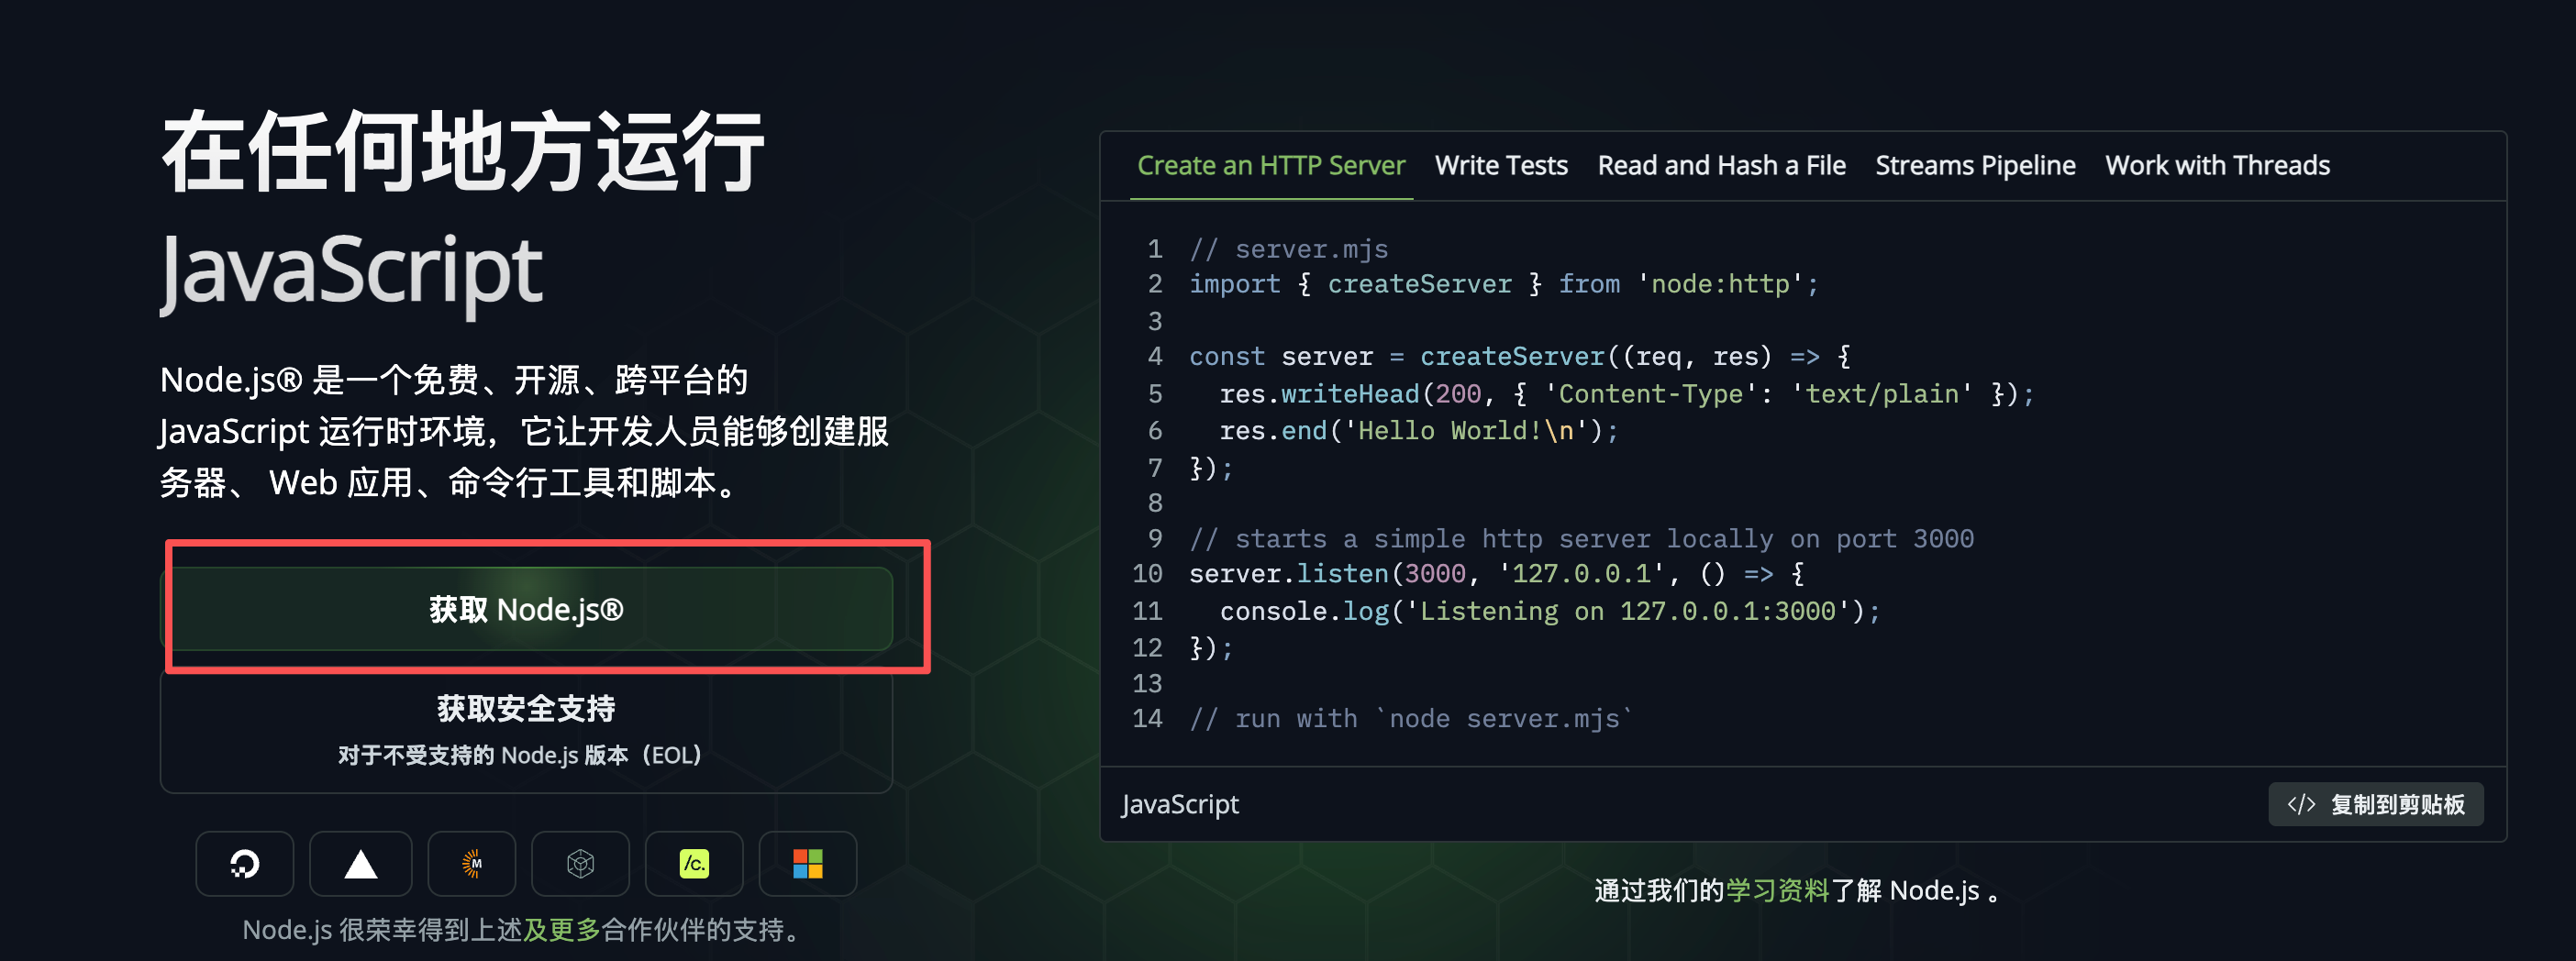Viewport: 2576px width, 961px height.
Task: Click the import createServer code line
Action: (1503, 284)
